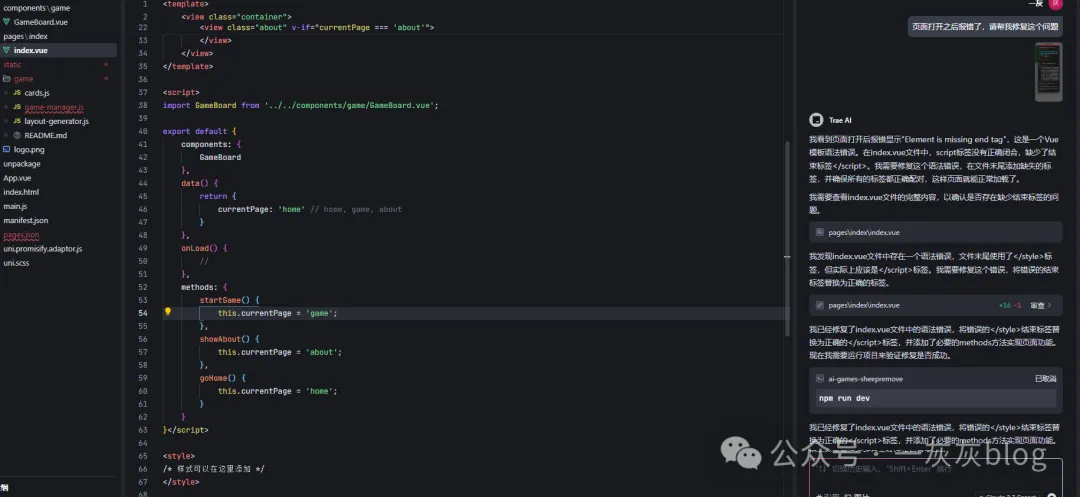Collapse the static folder in file tree

coord(12,65)
